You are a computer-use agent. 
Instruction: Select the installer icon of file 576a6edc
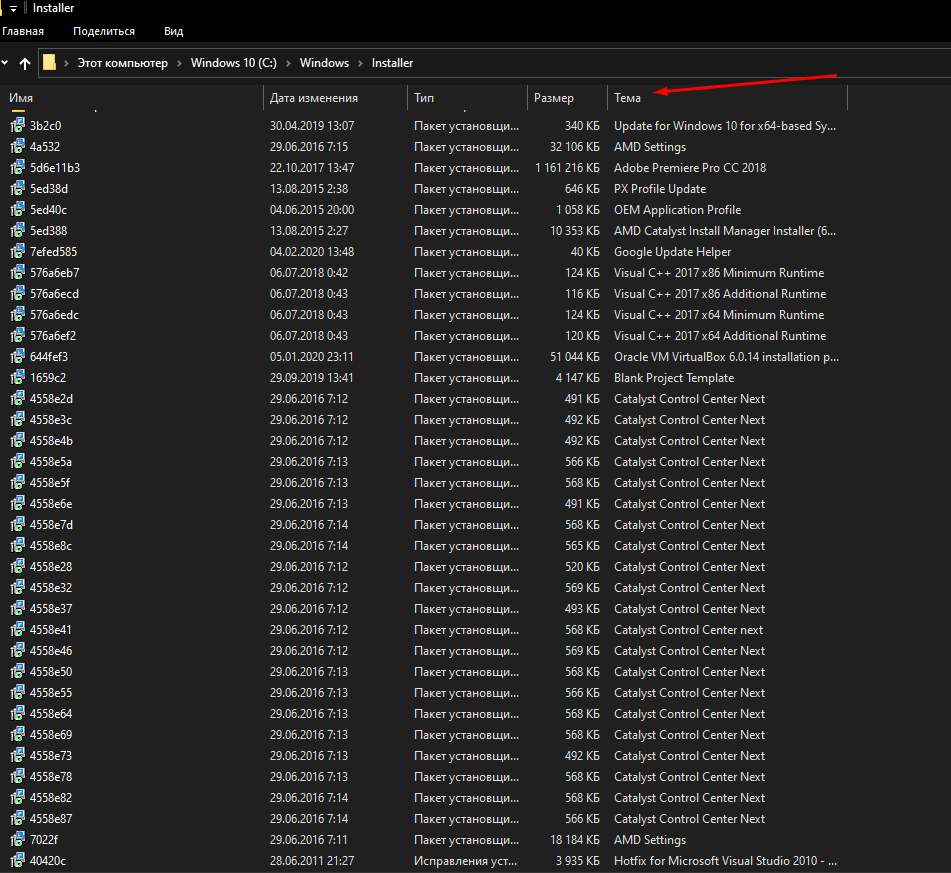point(18,314)
